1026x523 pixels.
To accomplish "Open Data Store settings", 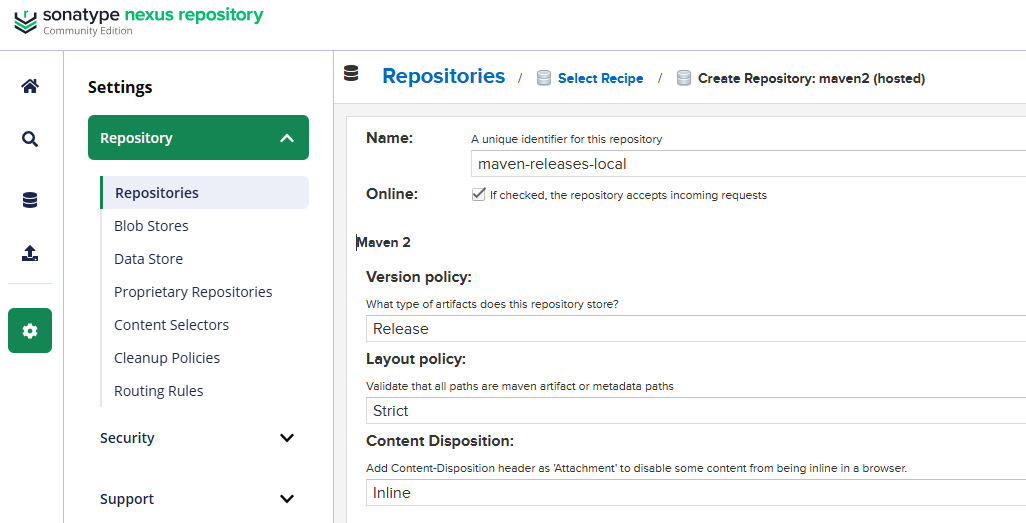I will [x=149, y=259].
